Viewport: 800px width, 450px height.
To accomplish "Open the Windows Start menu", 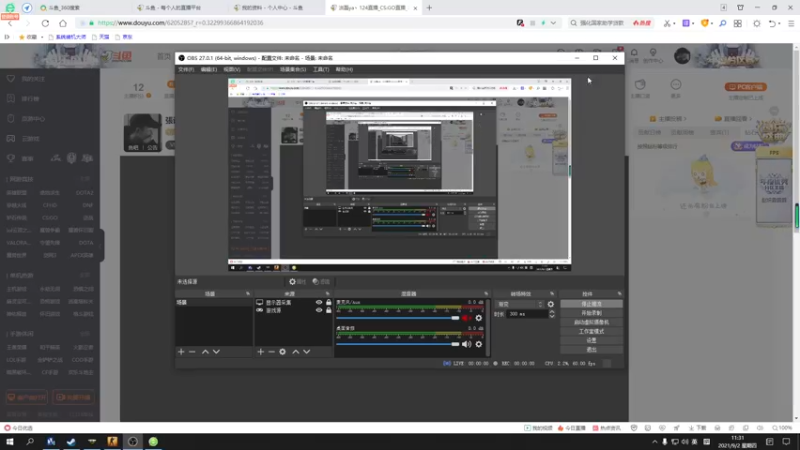I will [x=10, y=441].
